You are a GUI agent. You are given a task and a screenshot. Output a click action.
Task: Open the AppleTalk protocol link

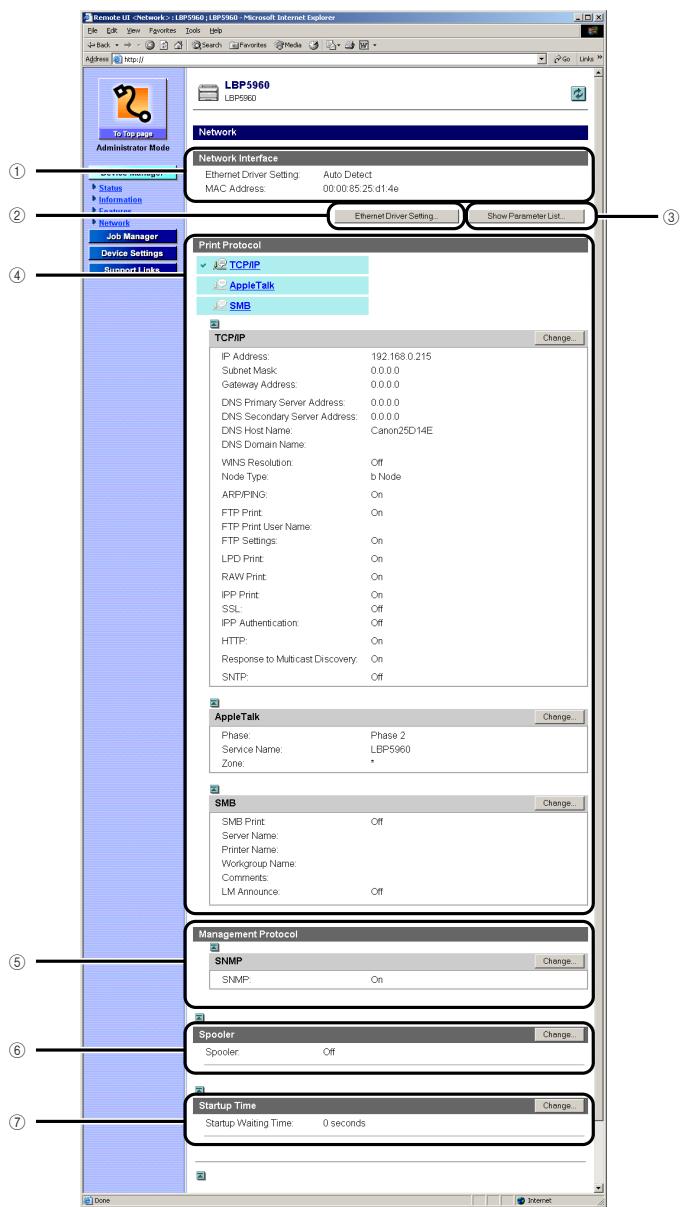[x=252, y=285]
